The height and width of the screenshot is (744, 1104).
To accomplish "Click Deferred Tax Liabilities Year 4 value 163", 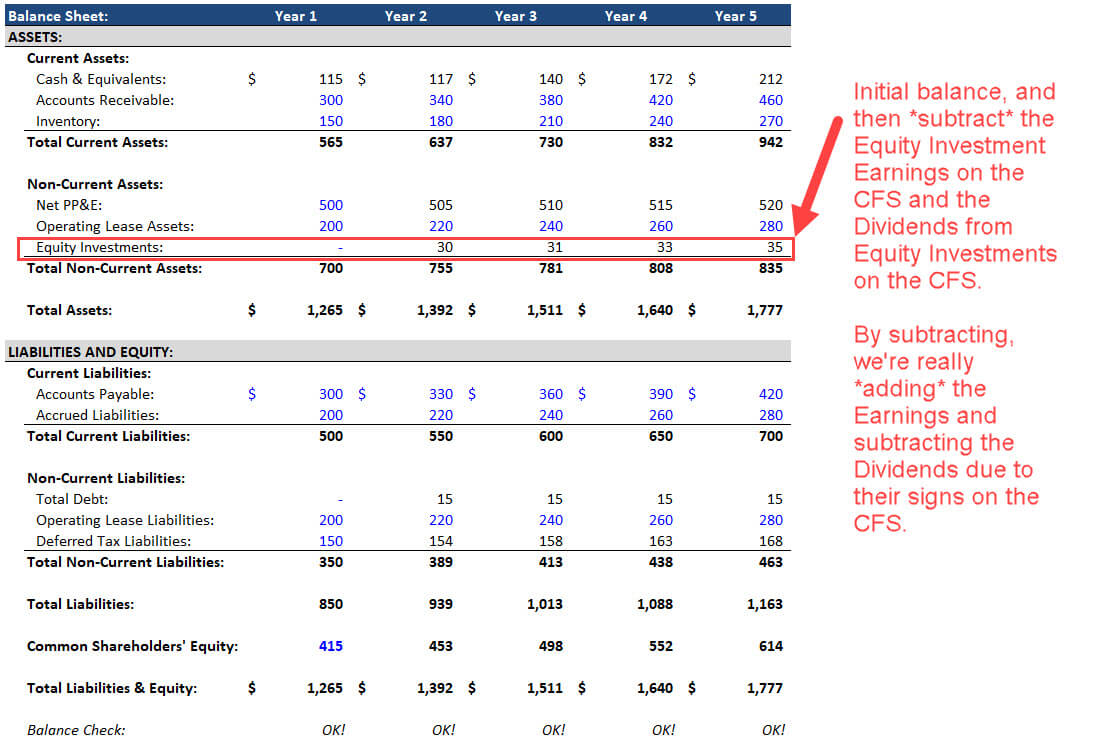I will click(660, 541).
